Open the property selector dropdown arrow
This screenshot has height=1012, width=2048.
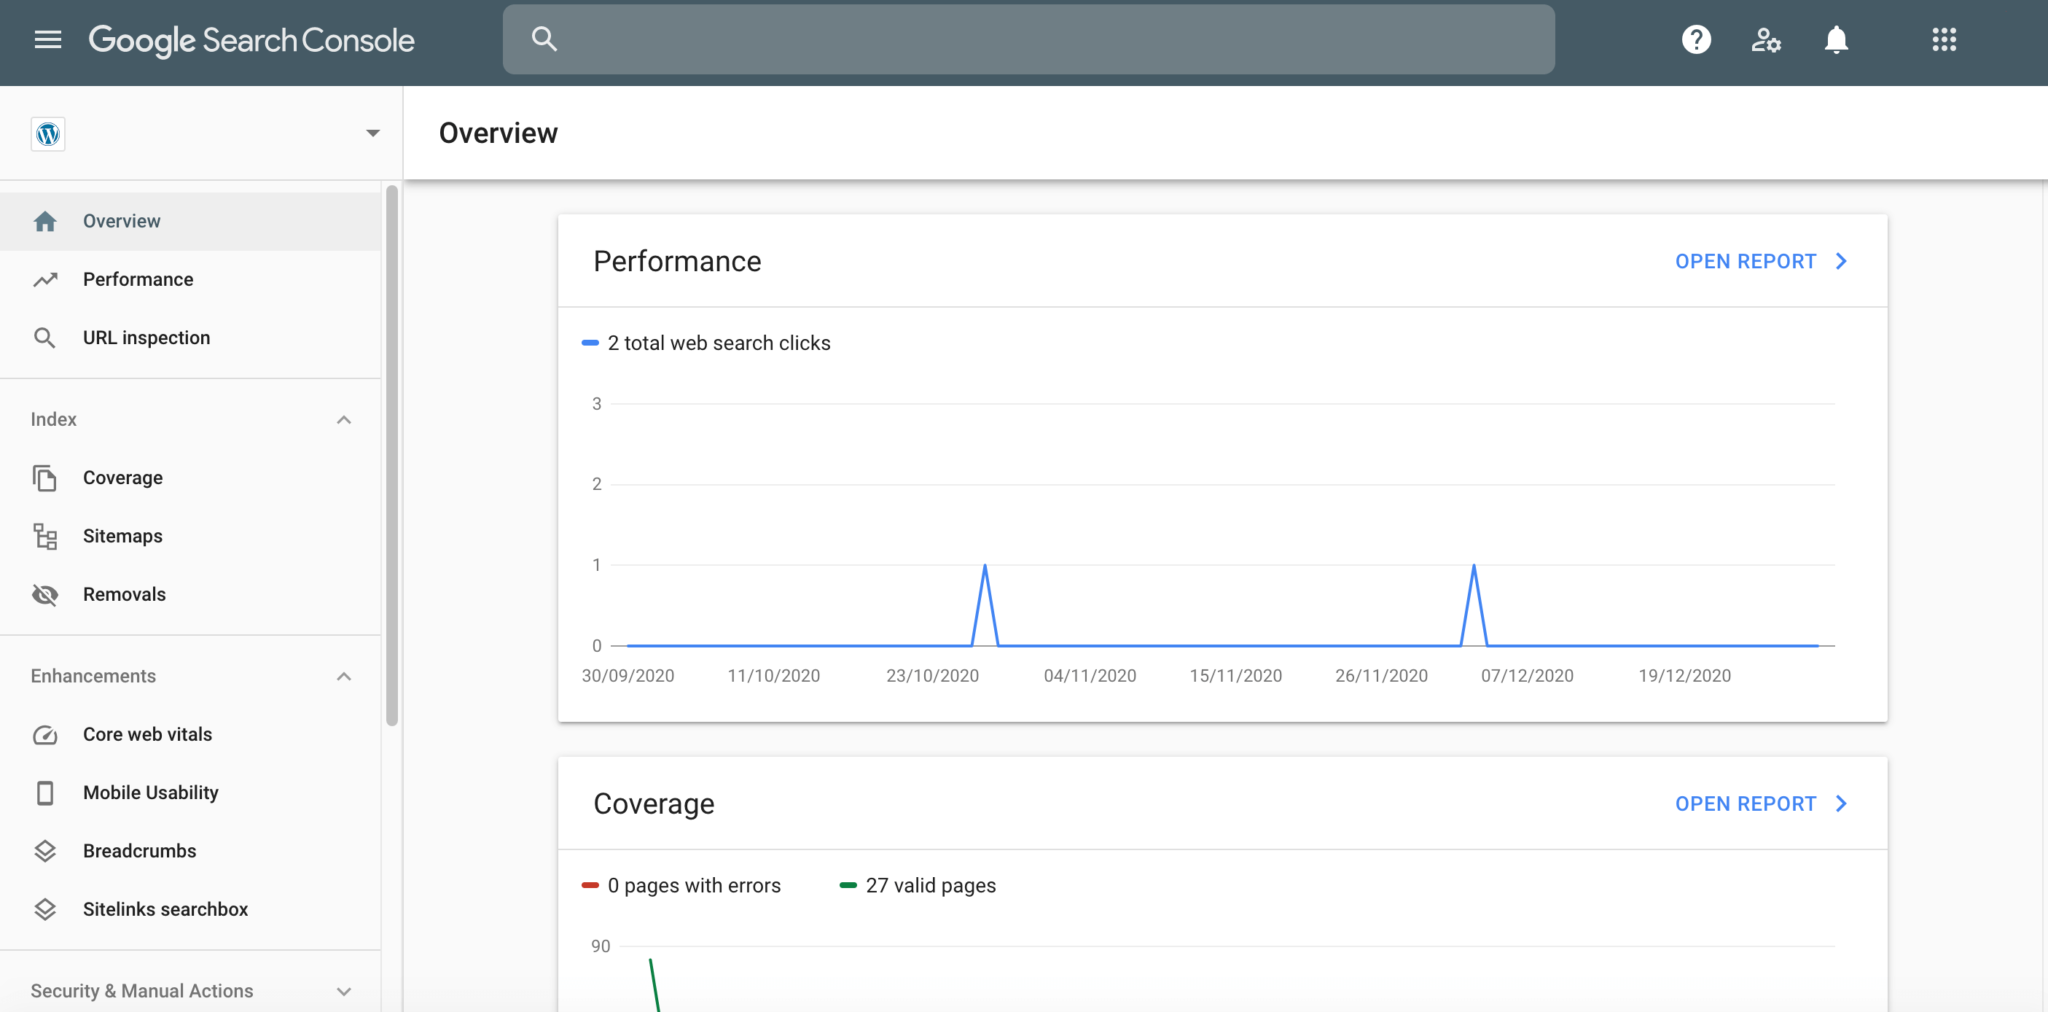(373, 133)
